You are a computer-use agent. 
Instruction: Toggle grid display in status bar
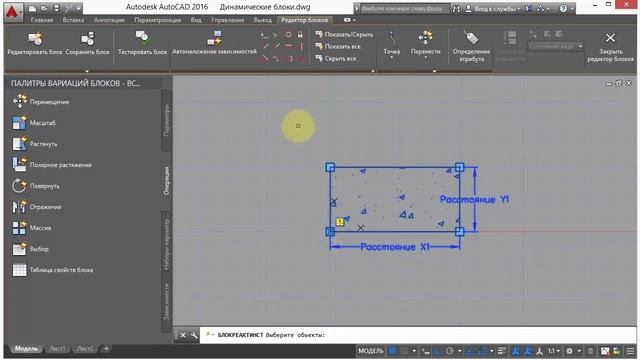tap(393, 351)
